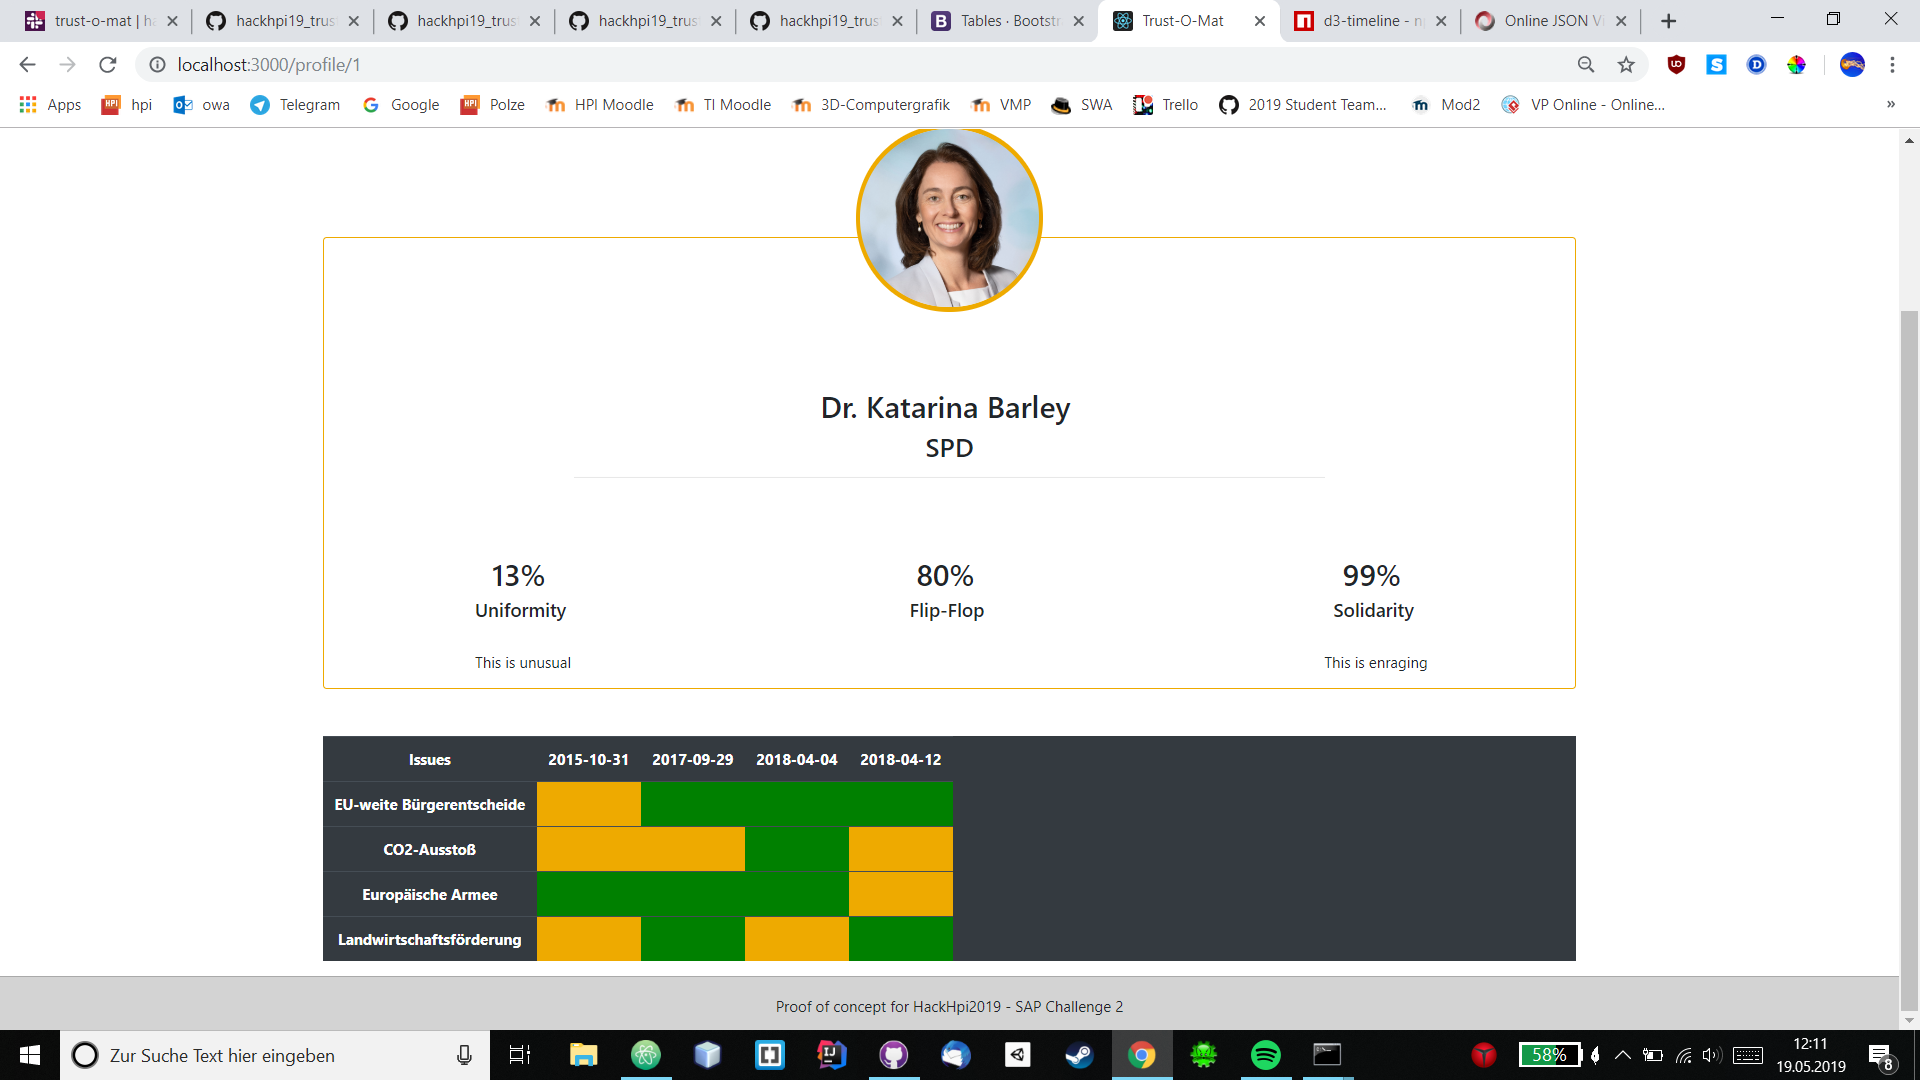Expand hidden bookmarks overflow chevron
Viewport: 1920px width, 1080px height.
coord(1891,104)
